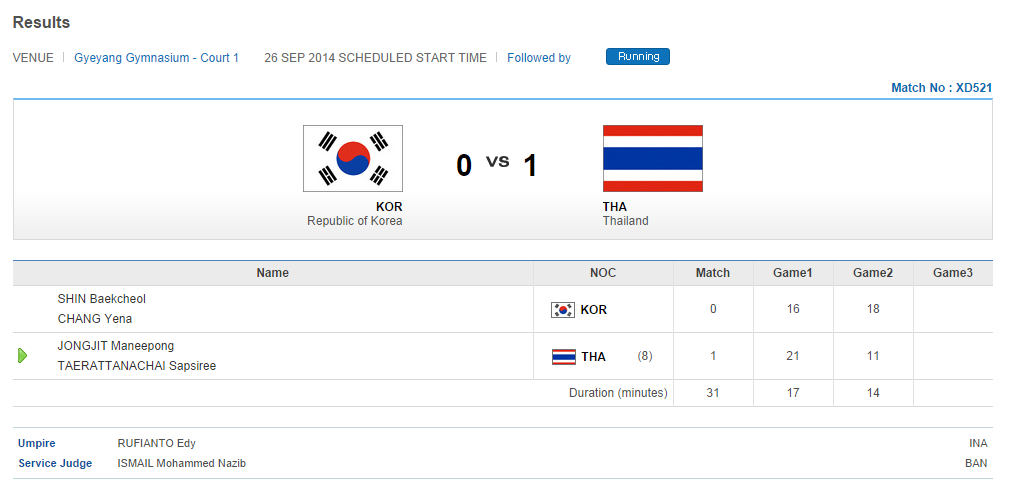Click service judge ISMAIL Mohammed Nazib
This screenshot has height=494, width=1024.
[181, 463]
